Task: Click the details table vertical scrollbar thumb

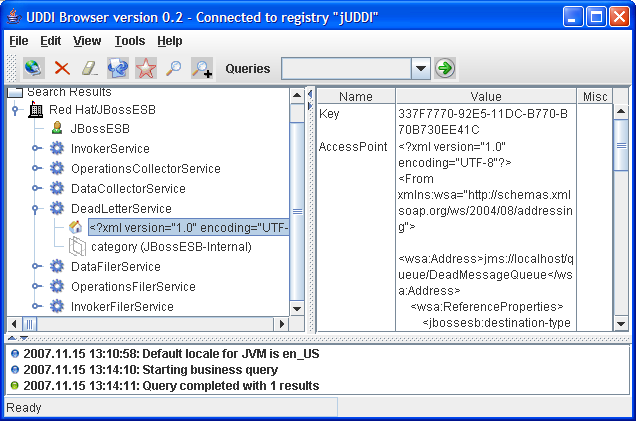Action: click(621, 146)
